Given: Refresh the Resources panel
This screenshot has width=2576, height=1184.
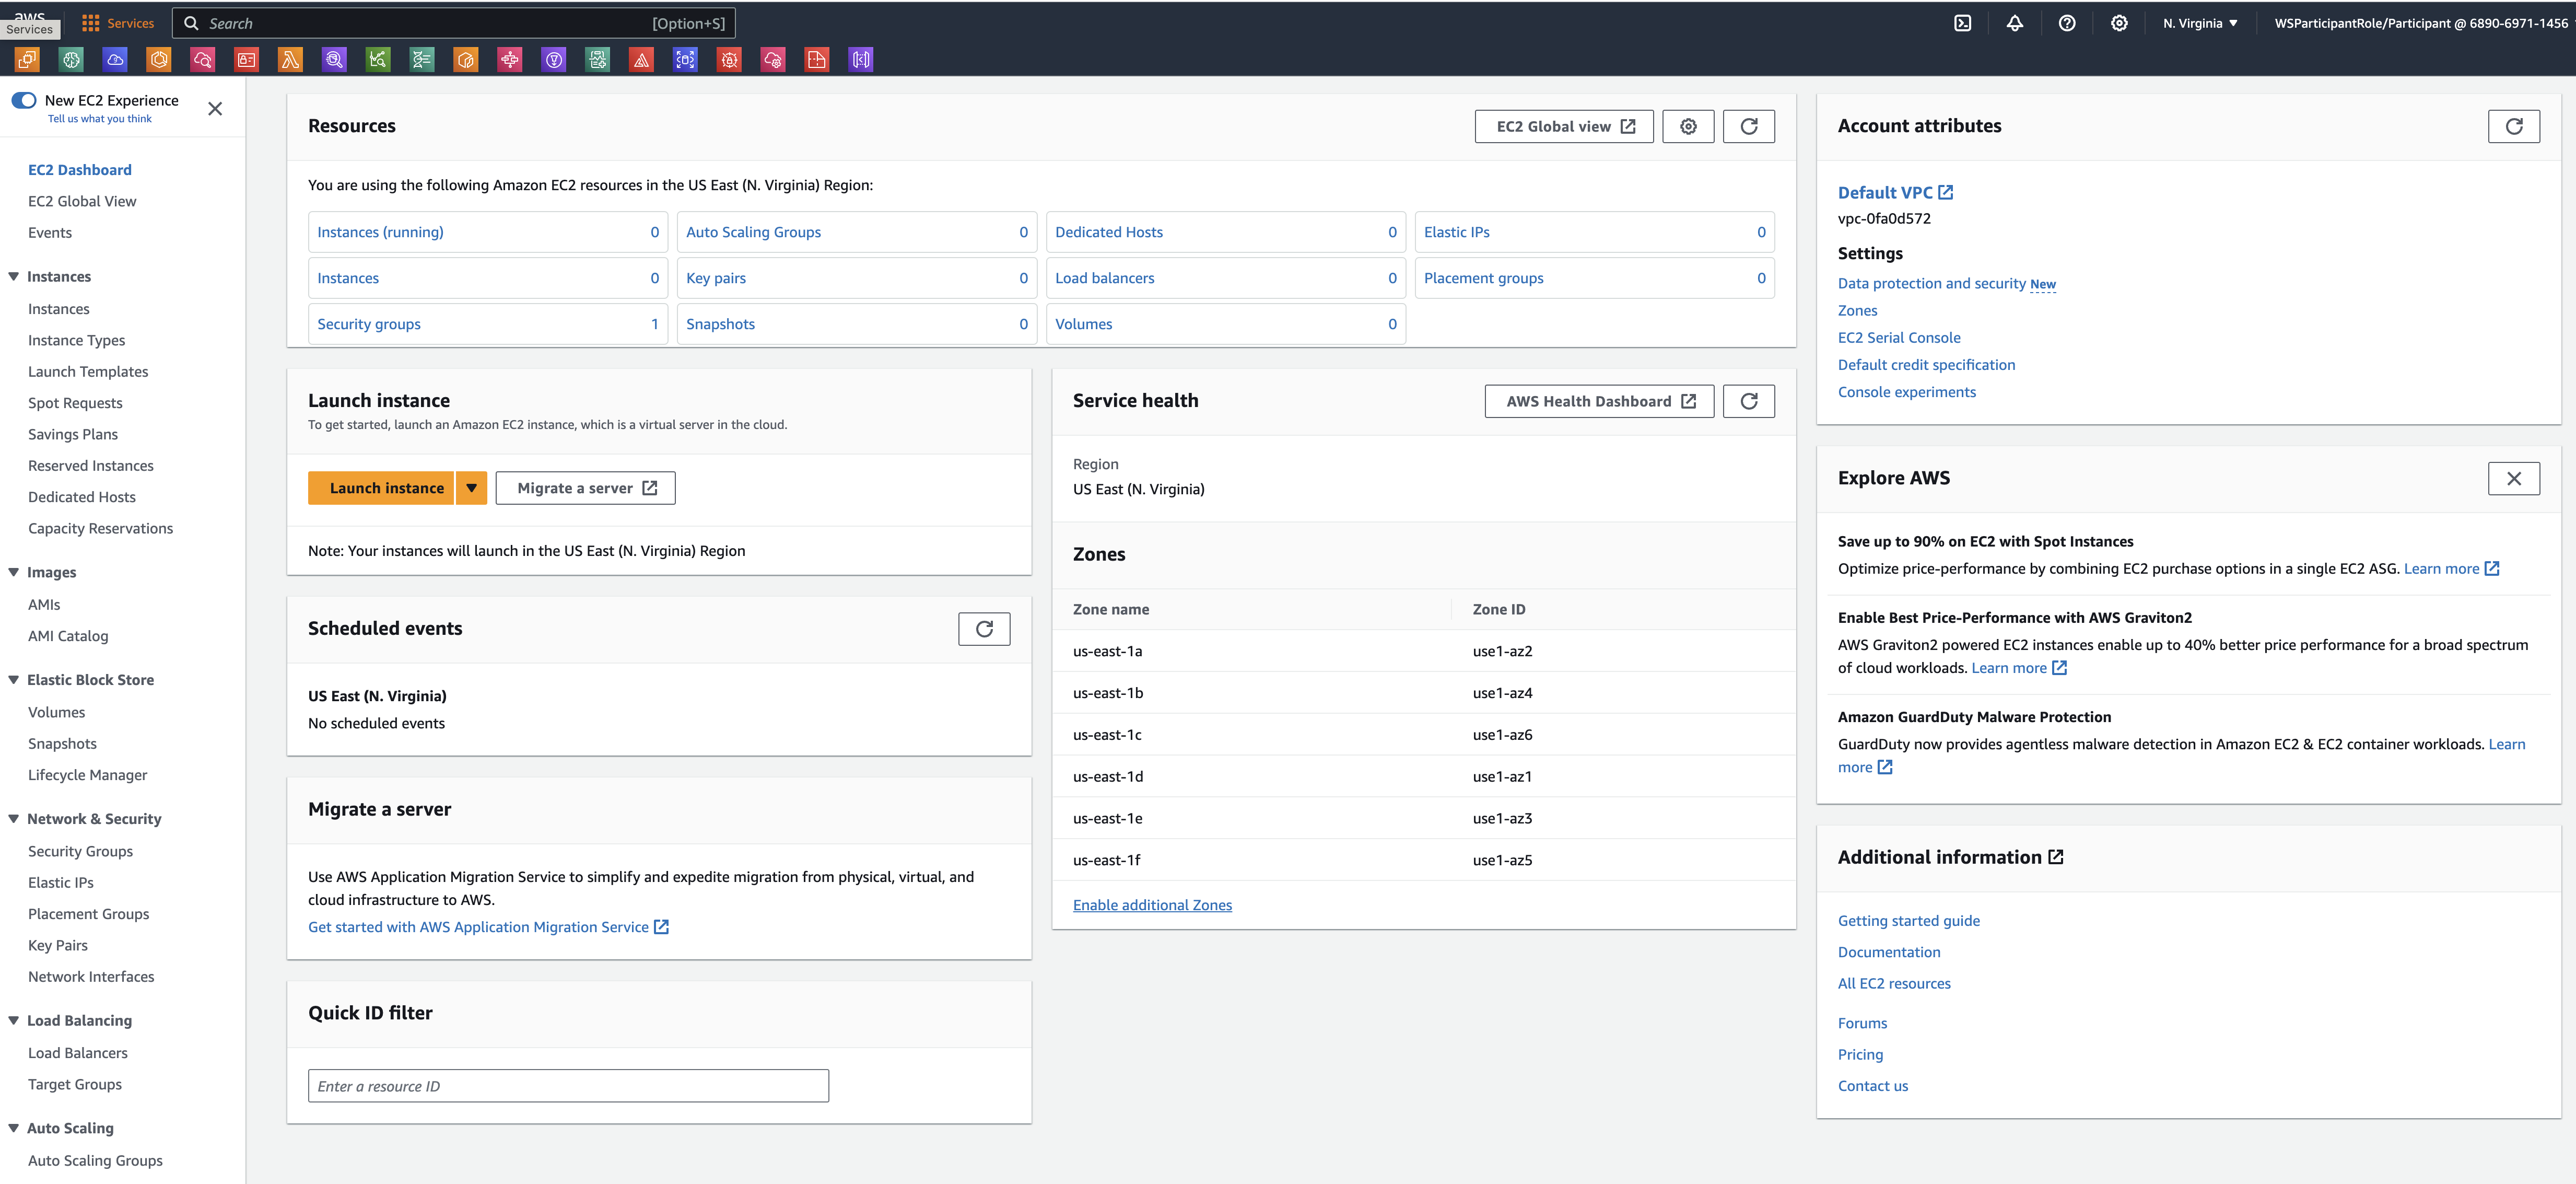Looking at the screenshot, I should click(x=1749, y=126).
